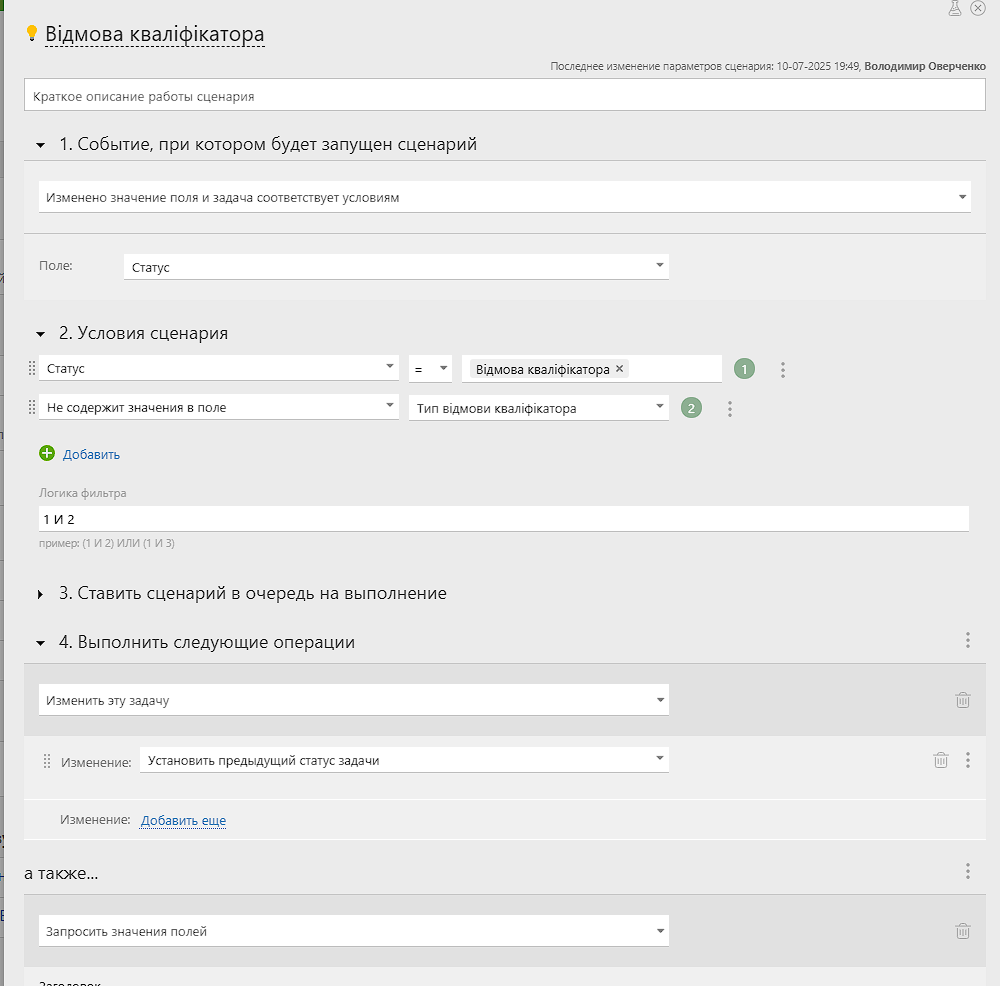This screenshot has width=1000, height=986.
Task: Open the 'Поле' dropdown showing Статус
Action: click(x=396, y=267)
